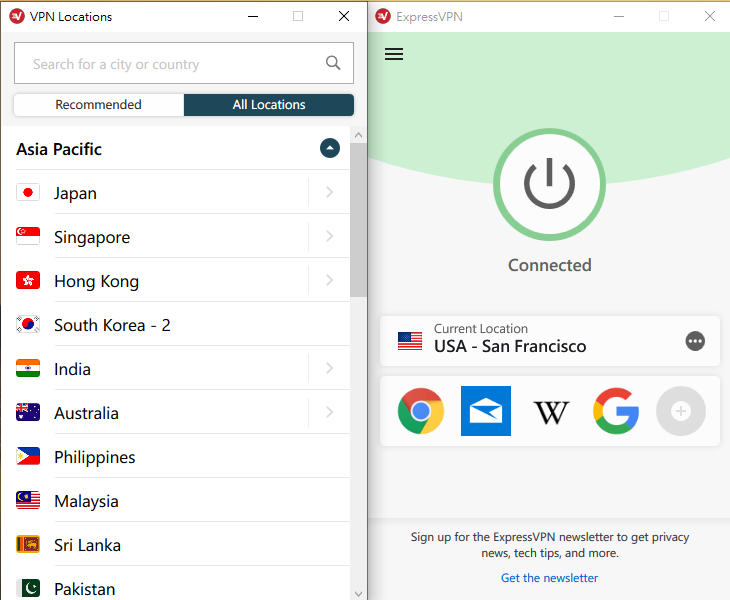Click the USA flag in Current Location
Viewport: 730px width, 600px height.
pos(410,341)
